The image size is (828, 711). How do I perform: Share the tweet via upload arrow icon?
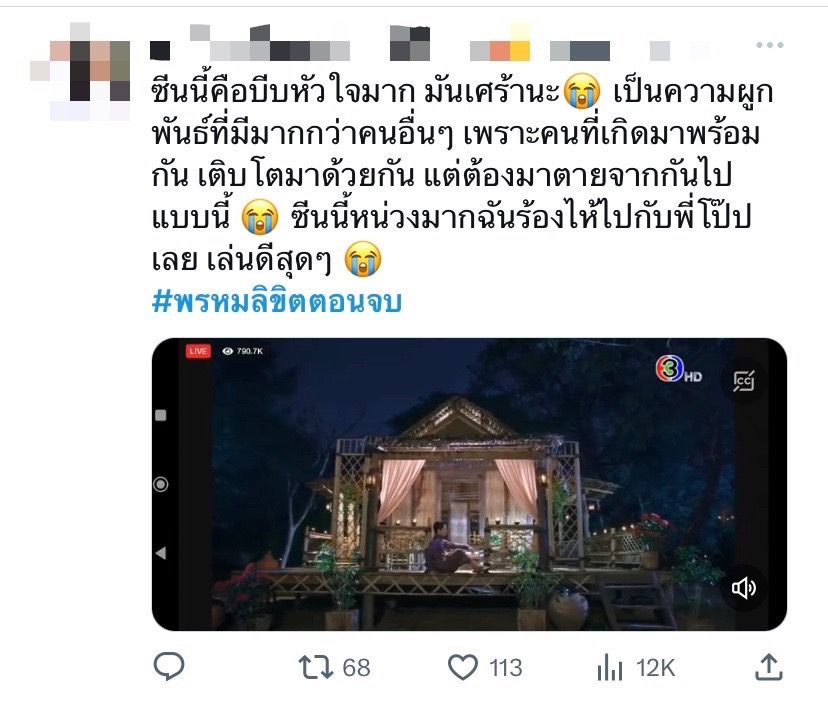tap(768, 667)
